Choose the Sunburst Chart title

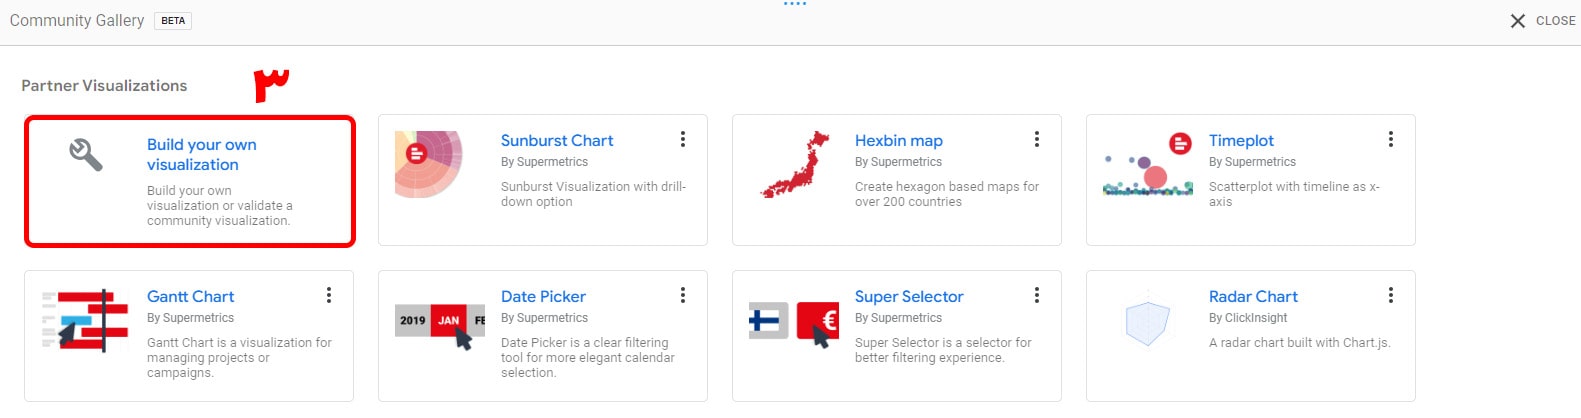pyautogui.click(x=557, y=141)
